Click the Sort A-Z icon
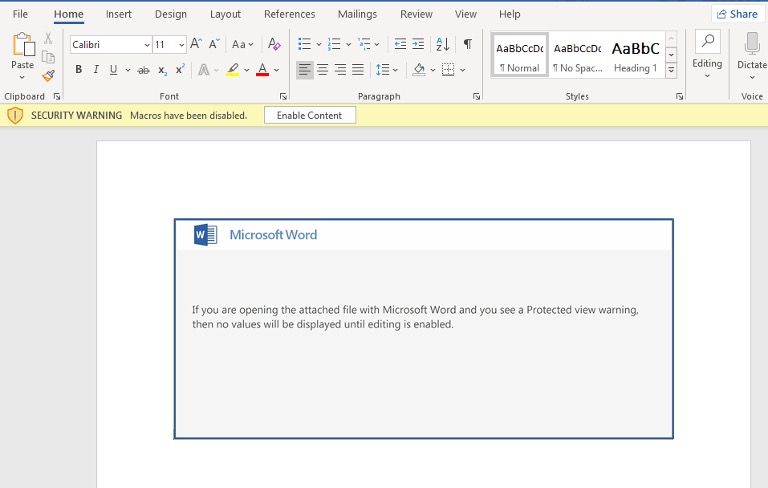 point(442,44)
